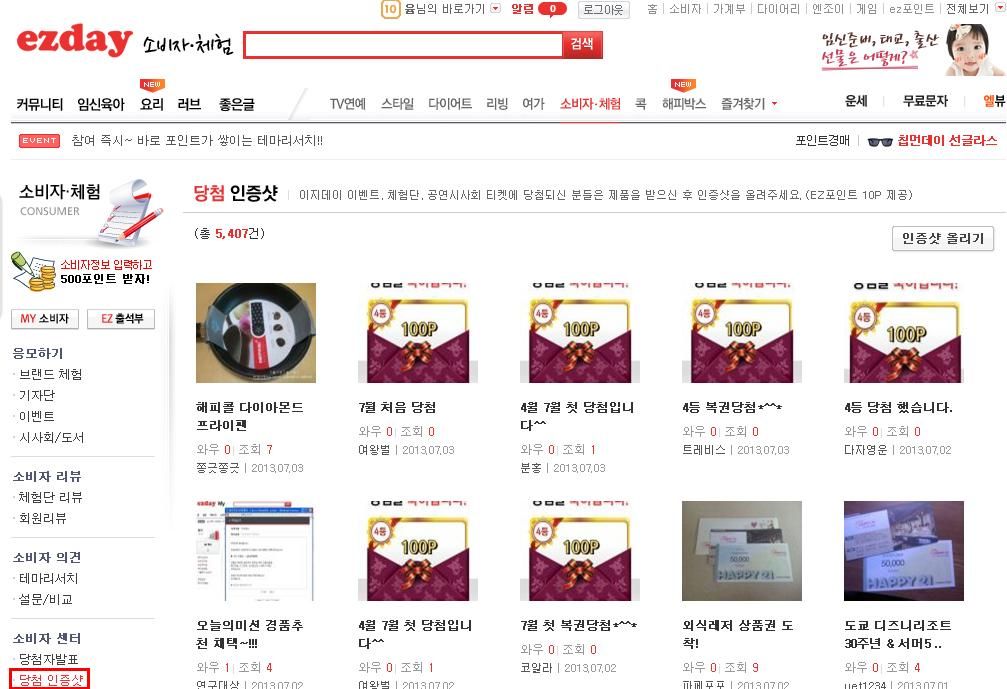The height and width of the screenshot is (689, 1007).
Task: Click the 로그아웃 button
Action: pos(604,10)
